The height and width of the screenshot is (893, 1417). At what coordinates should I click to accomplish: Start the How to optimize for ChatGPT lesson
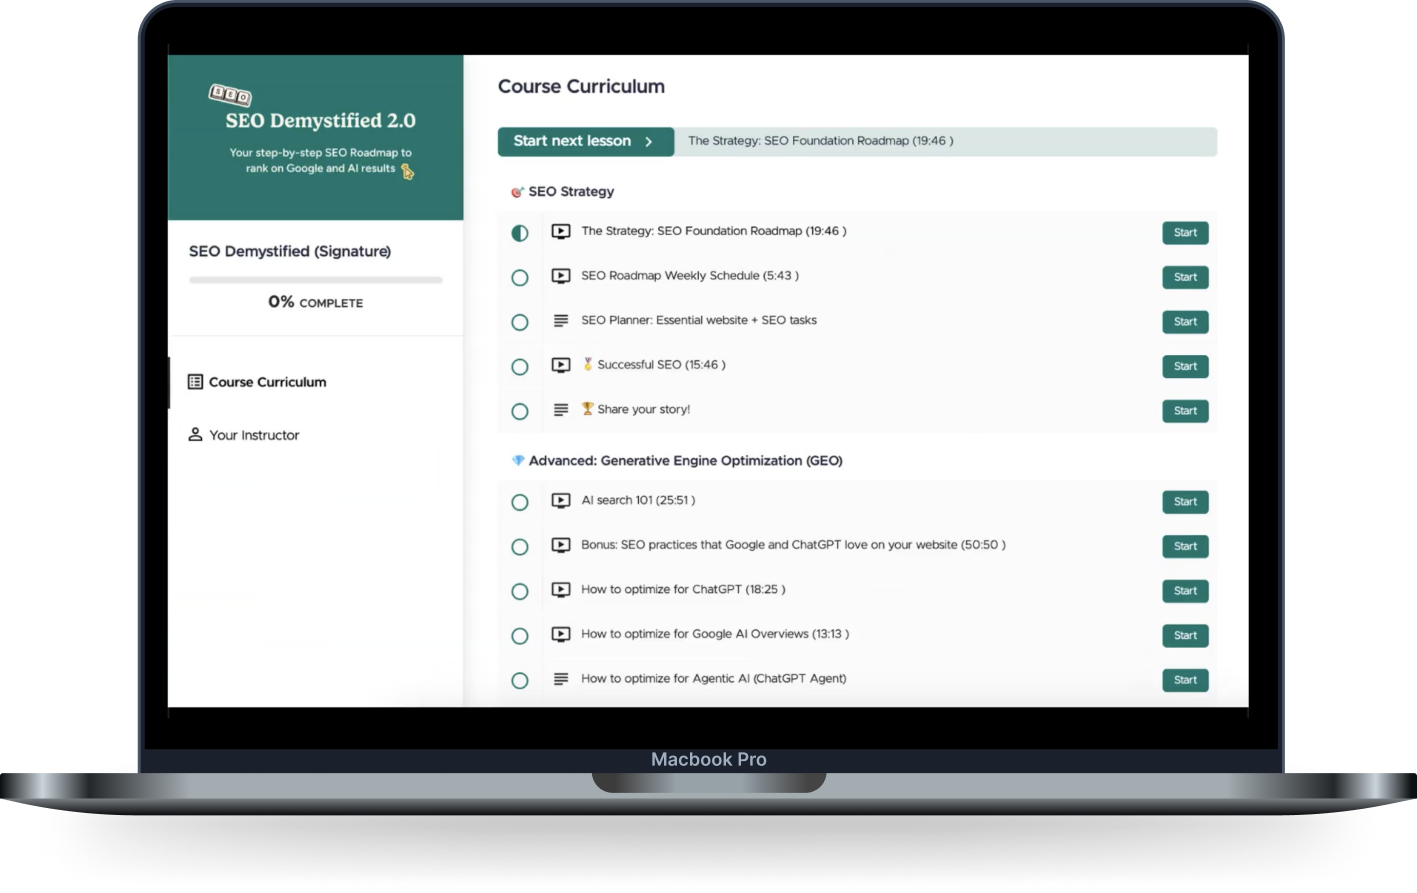coord(1185,591)
